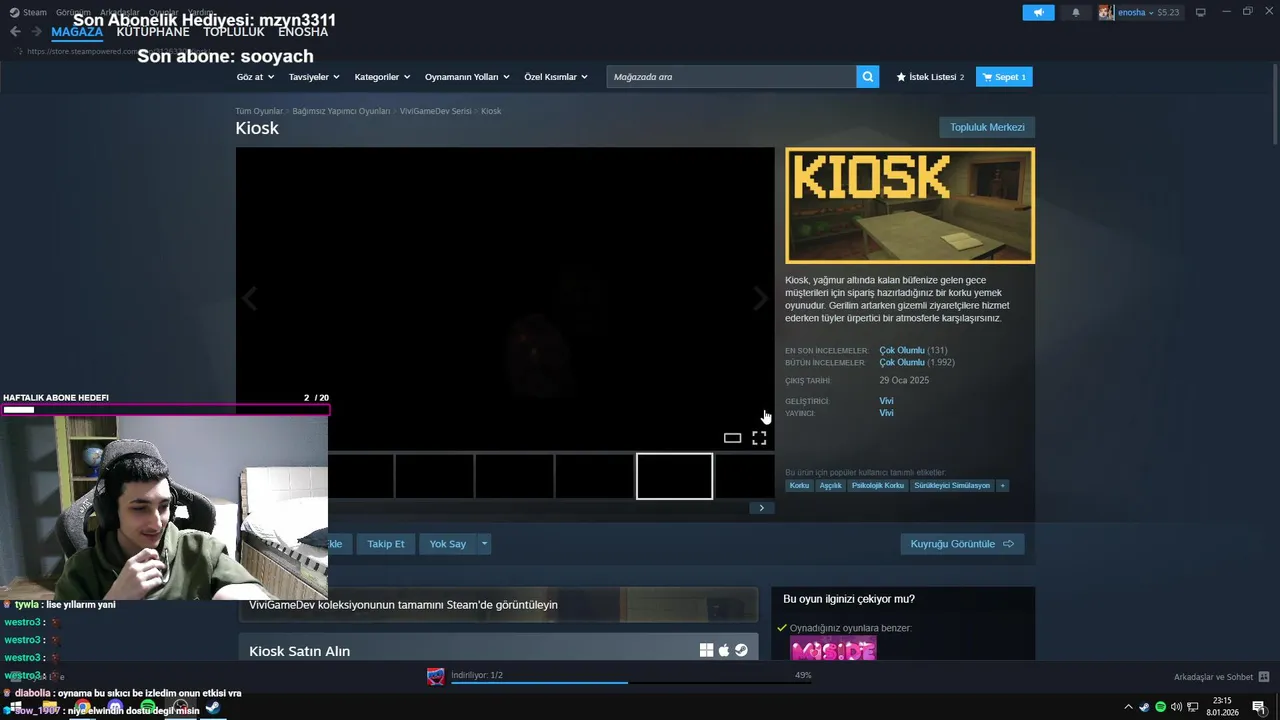The height and width of the screenshot is (720, 1280).
Task: Open Big Picture mode monitor icon
Action: [1200, 12]
